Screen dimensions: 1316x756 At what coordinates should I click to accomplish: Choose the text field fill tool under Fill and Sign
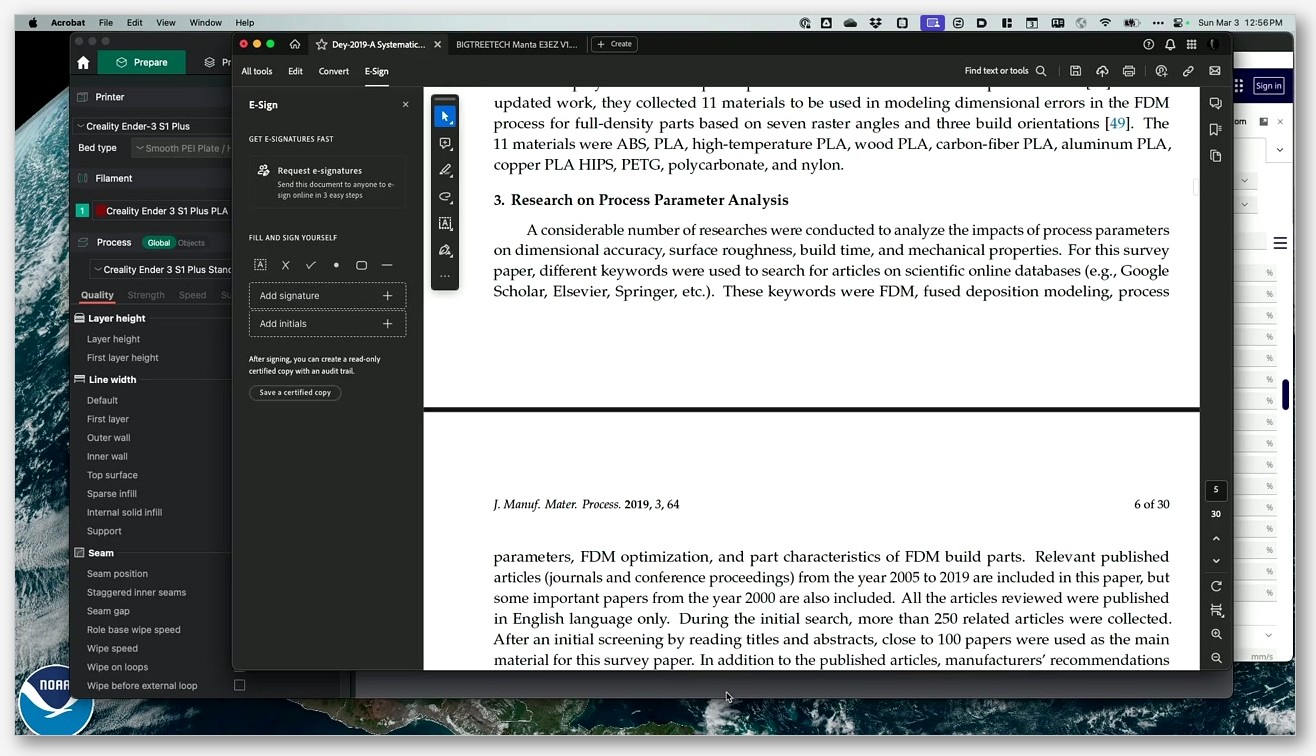(260, 265)
